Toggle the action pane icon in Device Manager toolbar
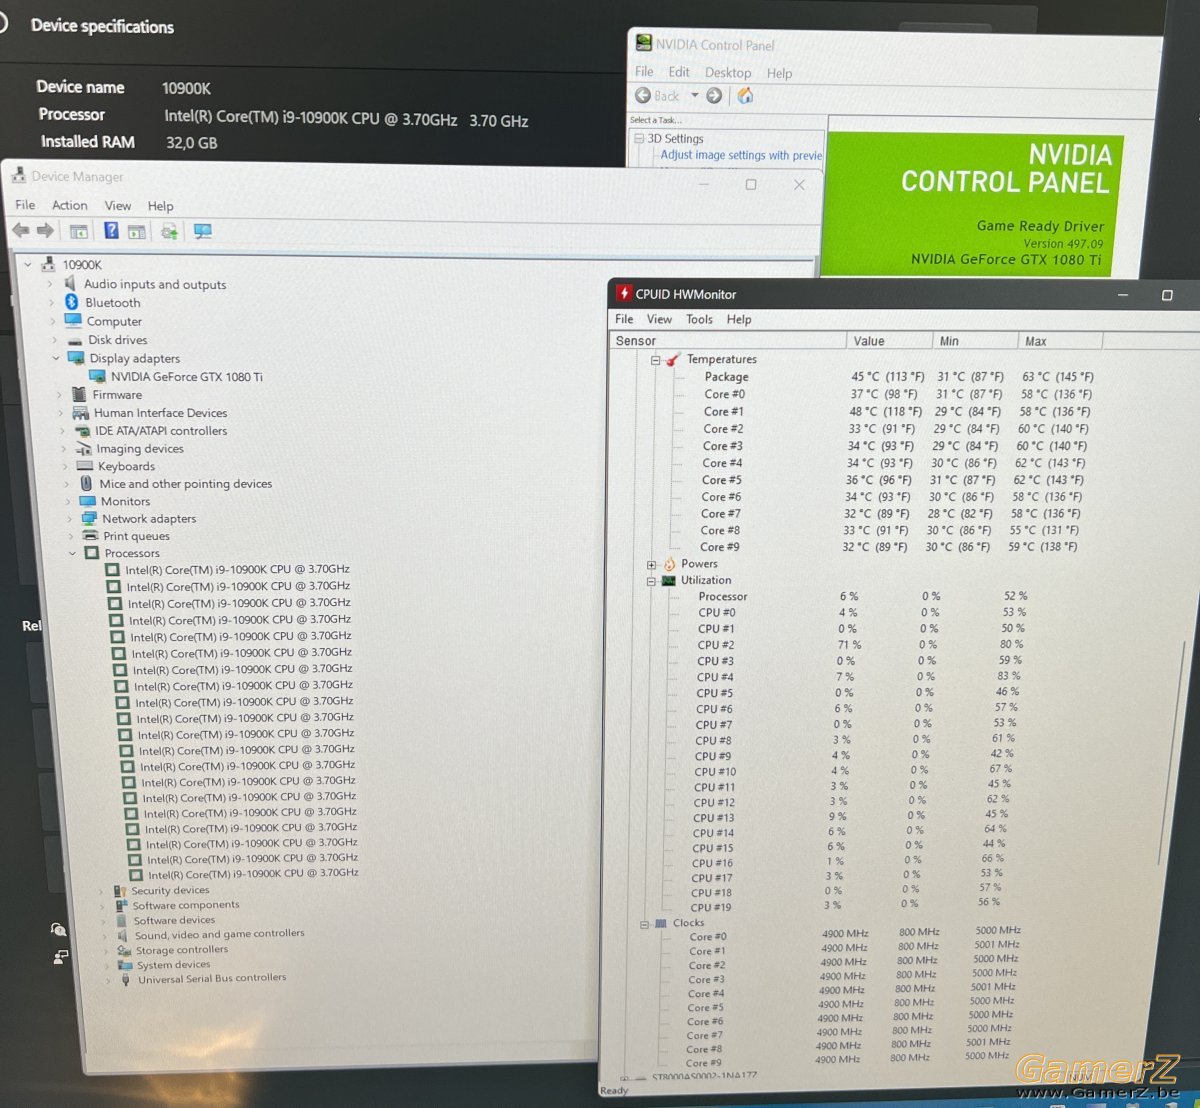 click(136, 232)
